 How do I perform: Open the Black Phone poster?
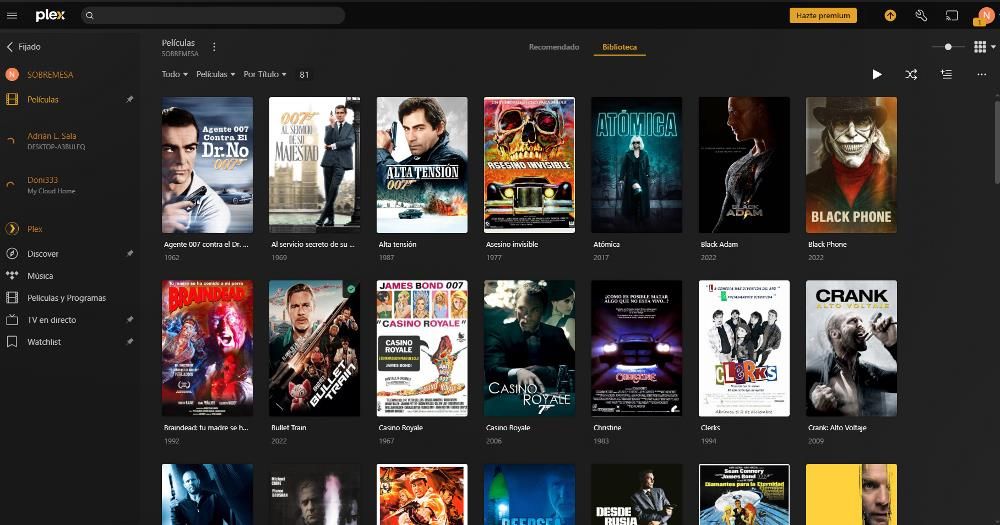coord(851,165)
